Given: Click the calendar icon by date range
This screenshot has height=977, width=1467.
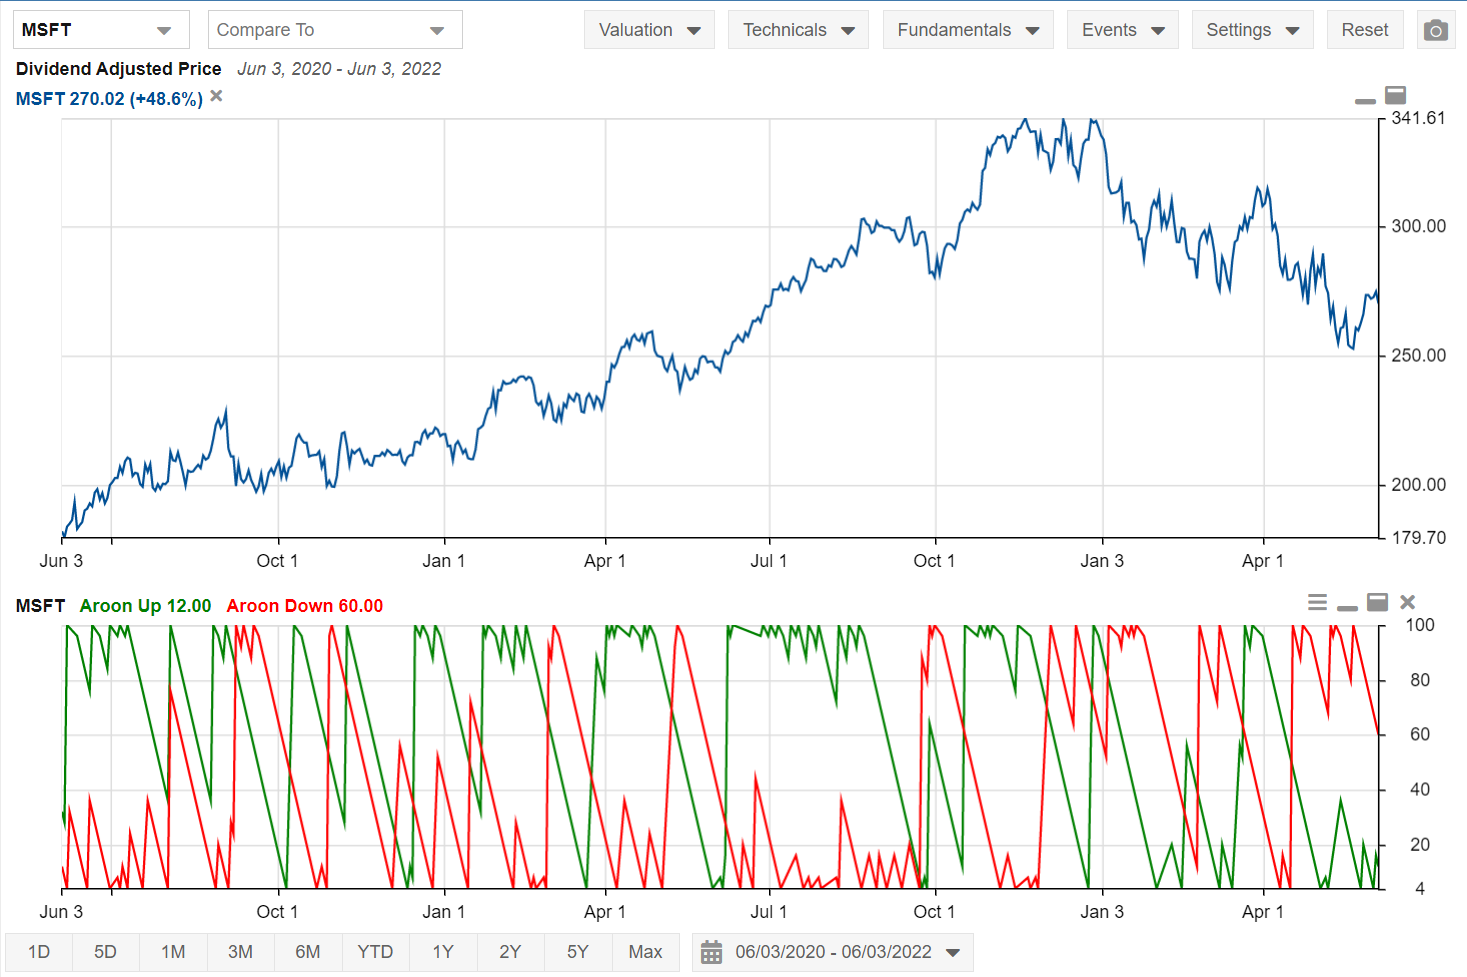Looking at the screenshot, I should tap(711, 952).
